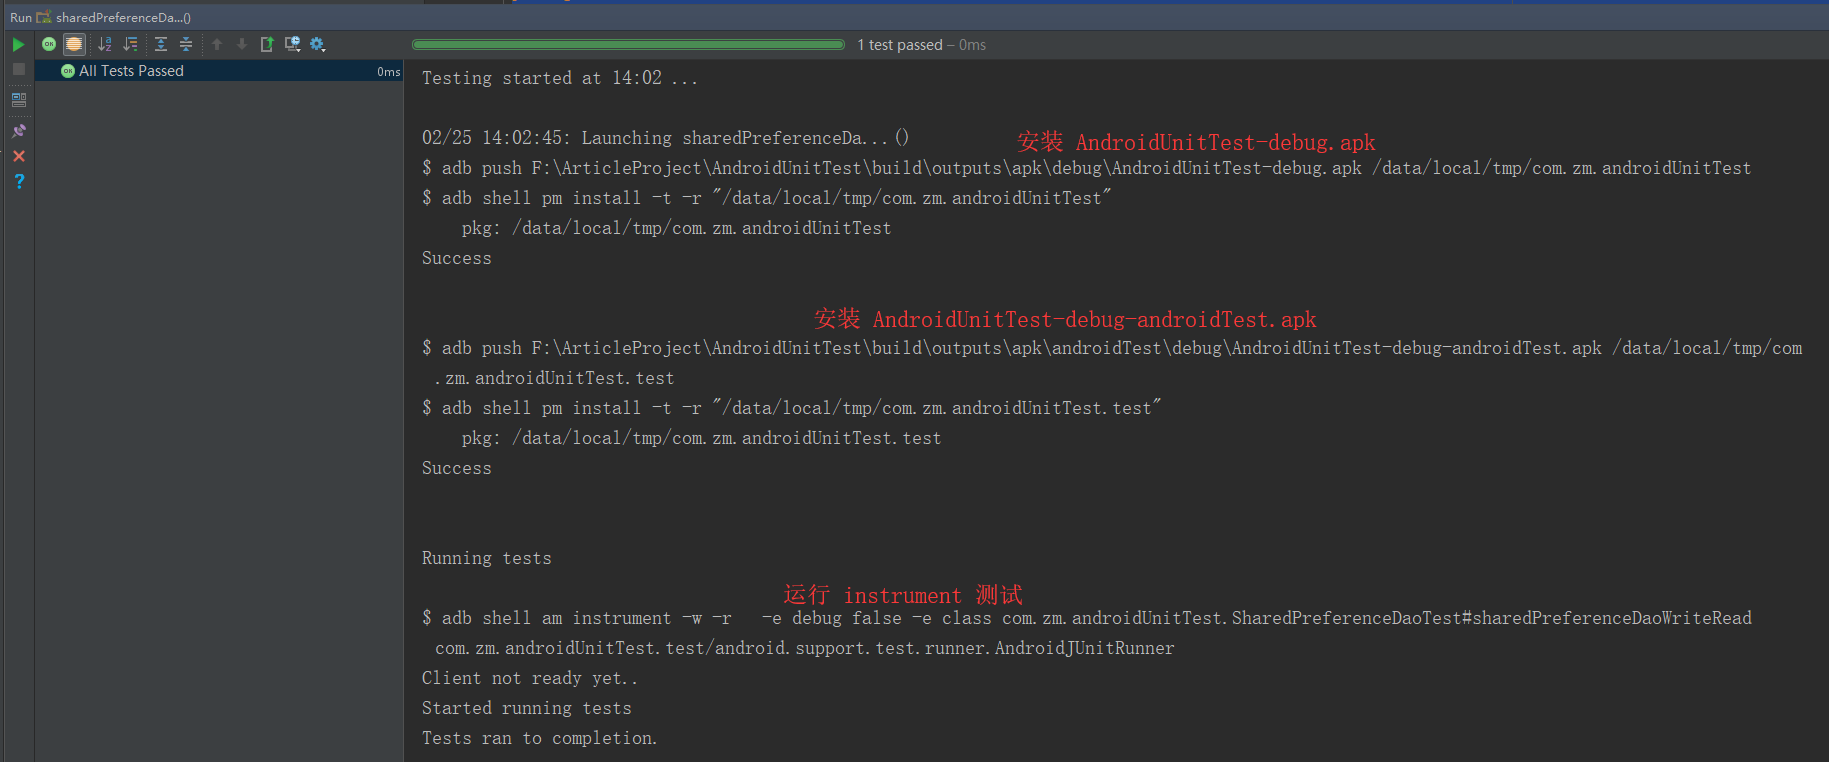This screenshot has width=1829, height=762.
Task: Open the test runner settings gear dropdown
Action: click(x=317, y=44)
